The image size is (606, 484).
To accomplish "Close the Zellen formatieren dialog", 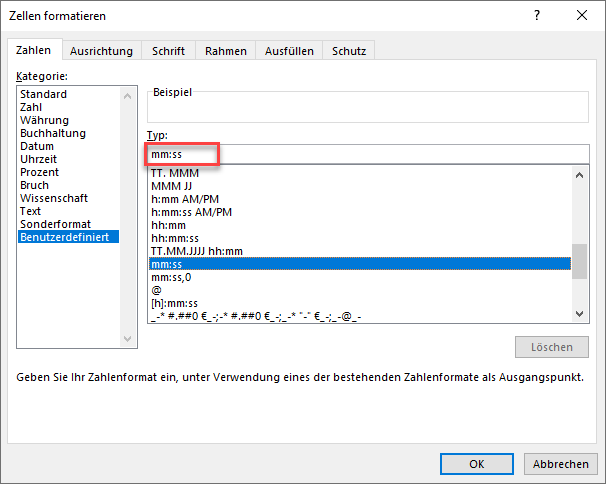I will click(x=582, y=15).
